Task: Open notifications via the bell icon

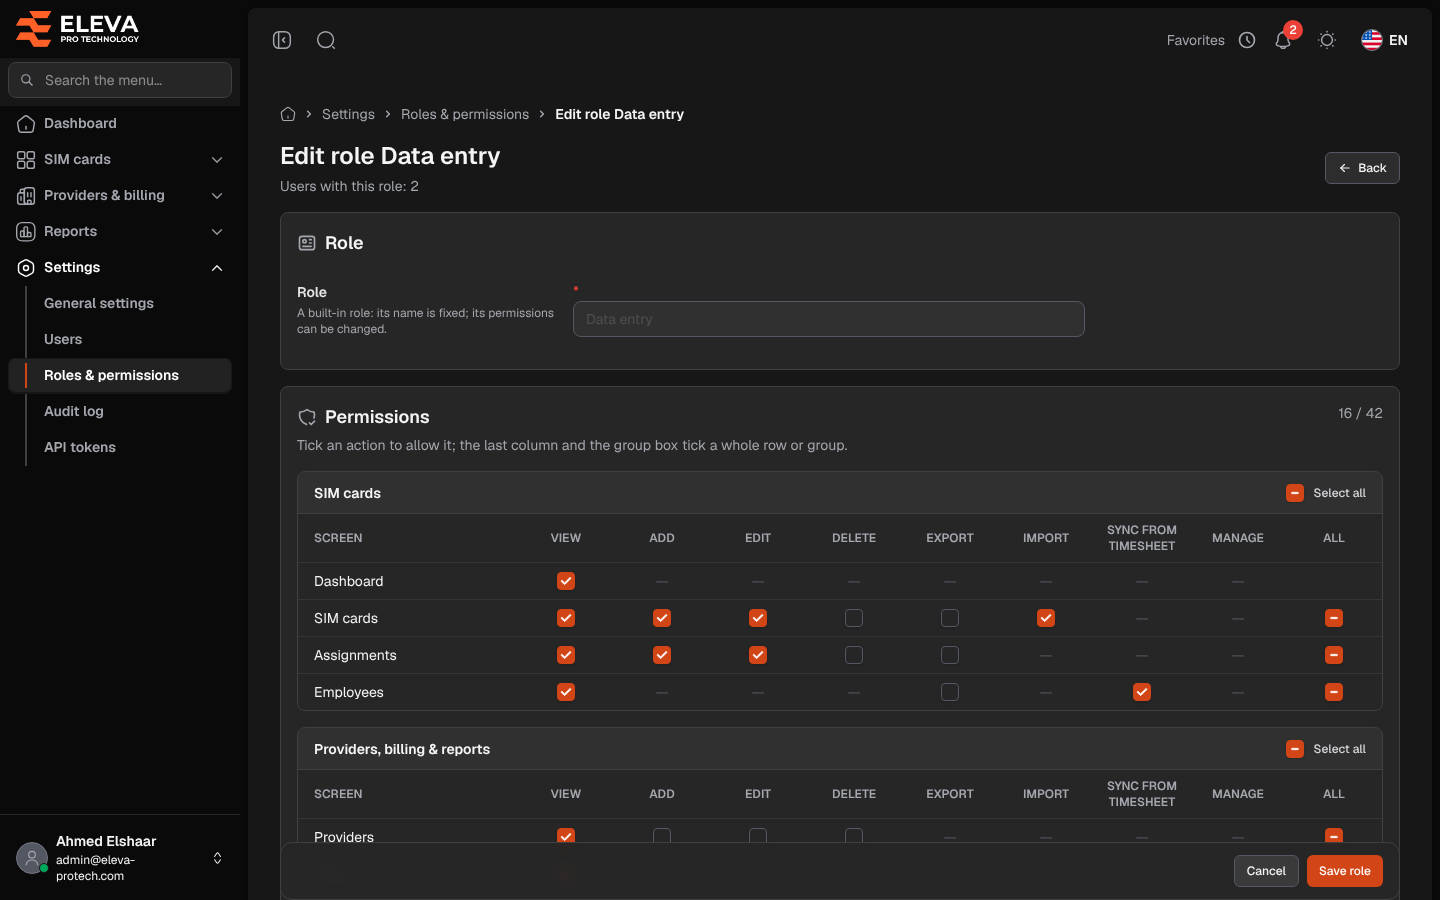Action: [x=1283, y=40]
